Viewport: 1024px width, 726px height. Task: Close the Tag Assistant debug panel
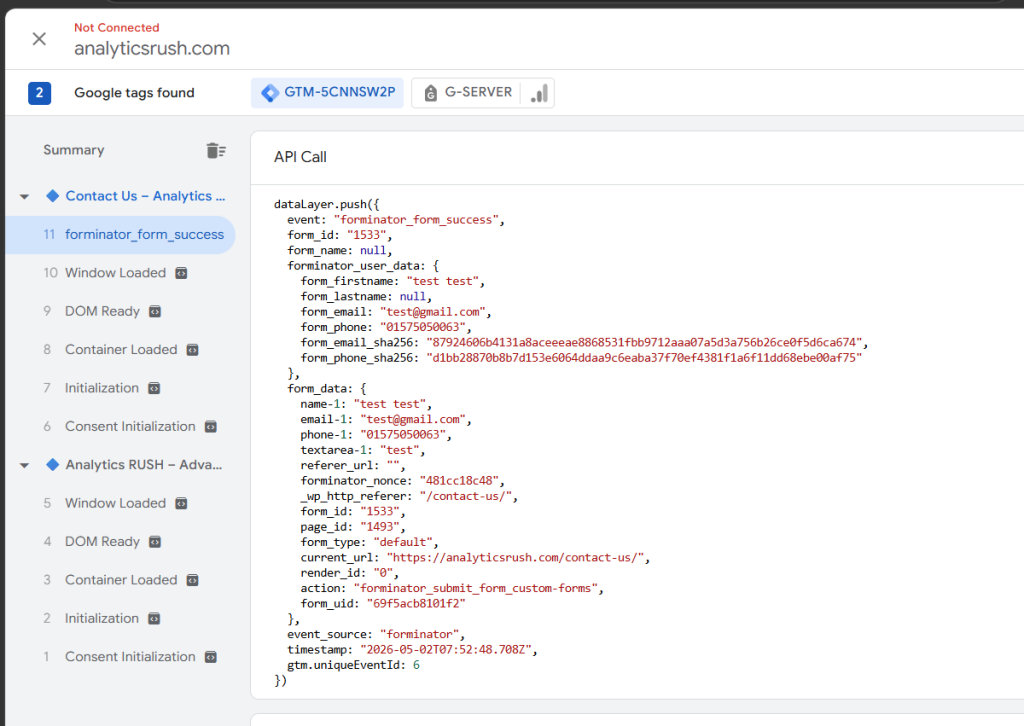click(x=39, y=39)
